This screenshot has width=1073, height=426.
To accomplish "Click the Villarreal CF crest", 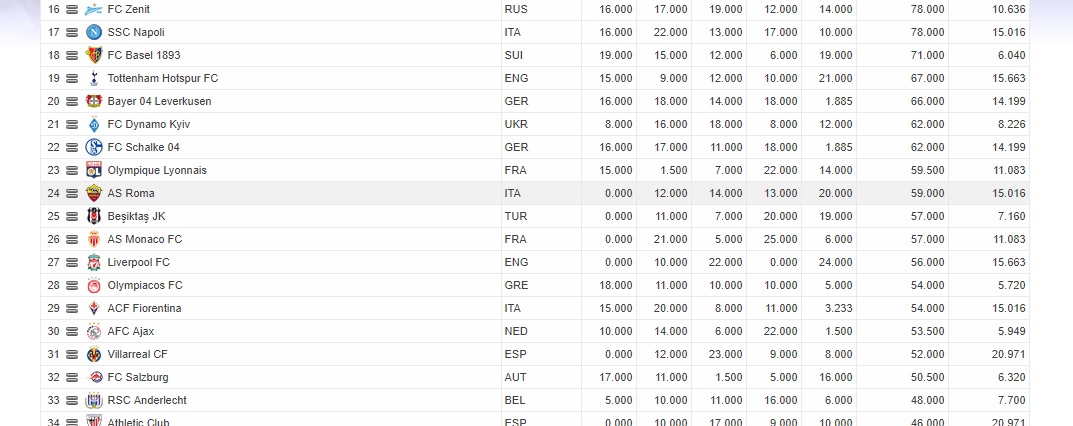I will point(94,354).
